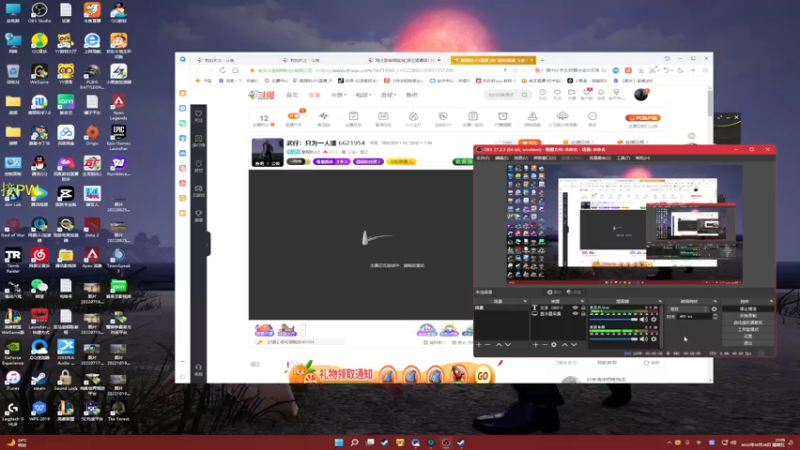Expand the 游戏 dropdown in Douyu navigation

click(x=388, y=95)
